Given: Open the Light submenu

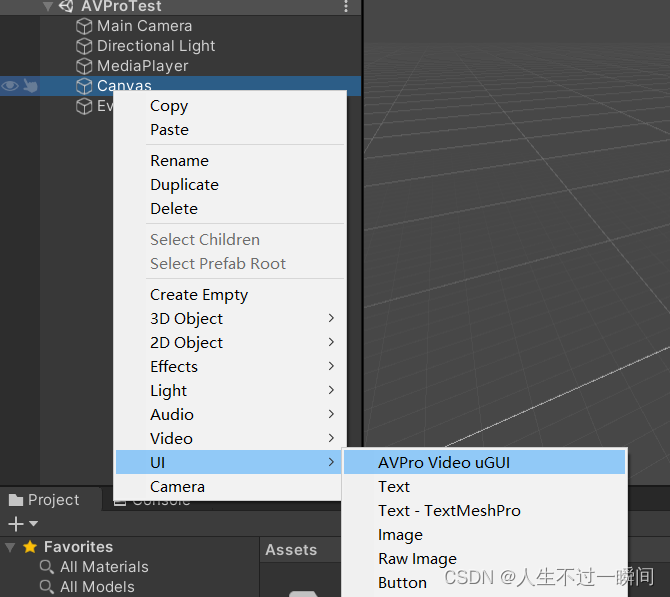Looking at the screenshot, I should point(230,391).
